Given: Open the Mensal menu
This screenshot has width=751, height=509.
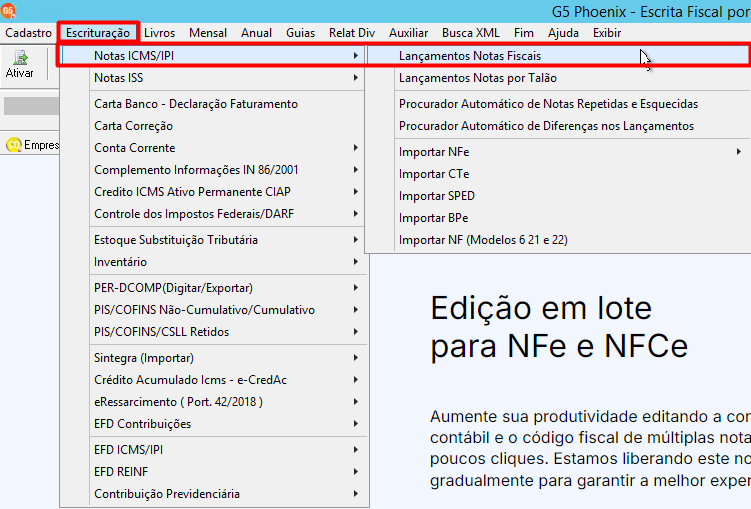Looking at the screenshot, I should pos(208,33).
